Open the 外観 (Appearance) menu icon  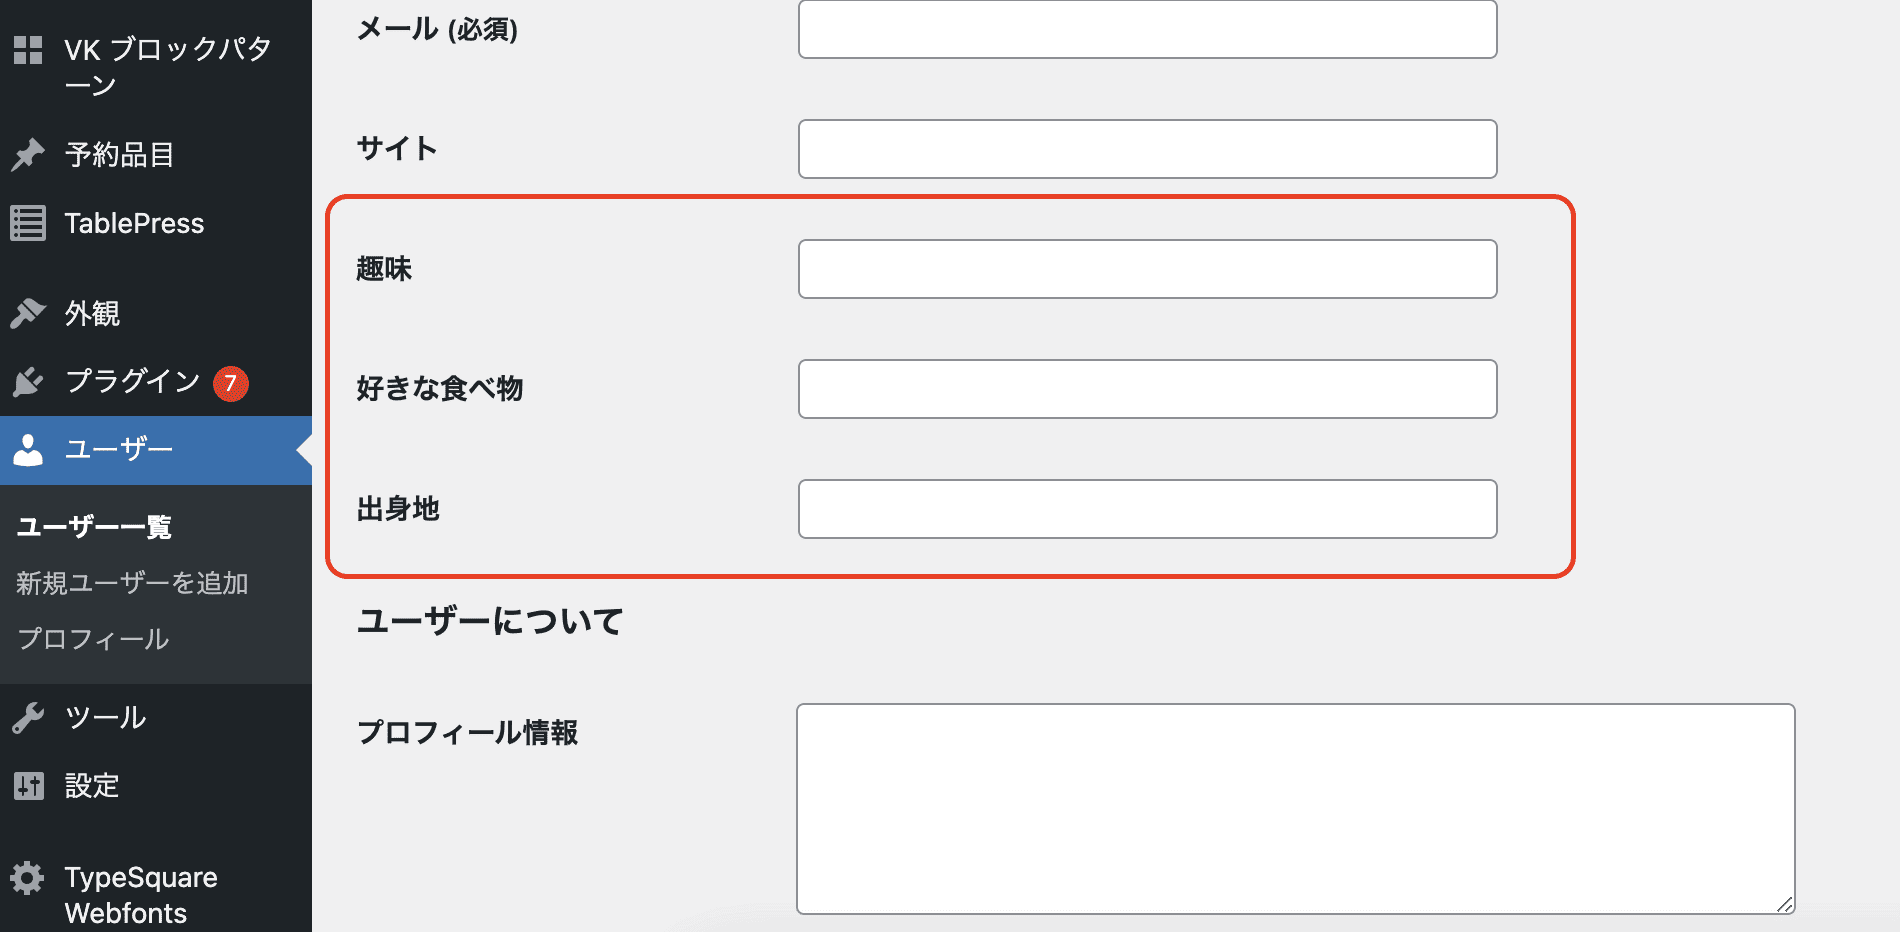click(x=30, y=313)
